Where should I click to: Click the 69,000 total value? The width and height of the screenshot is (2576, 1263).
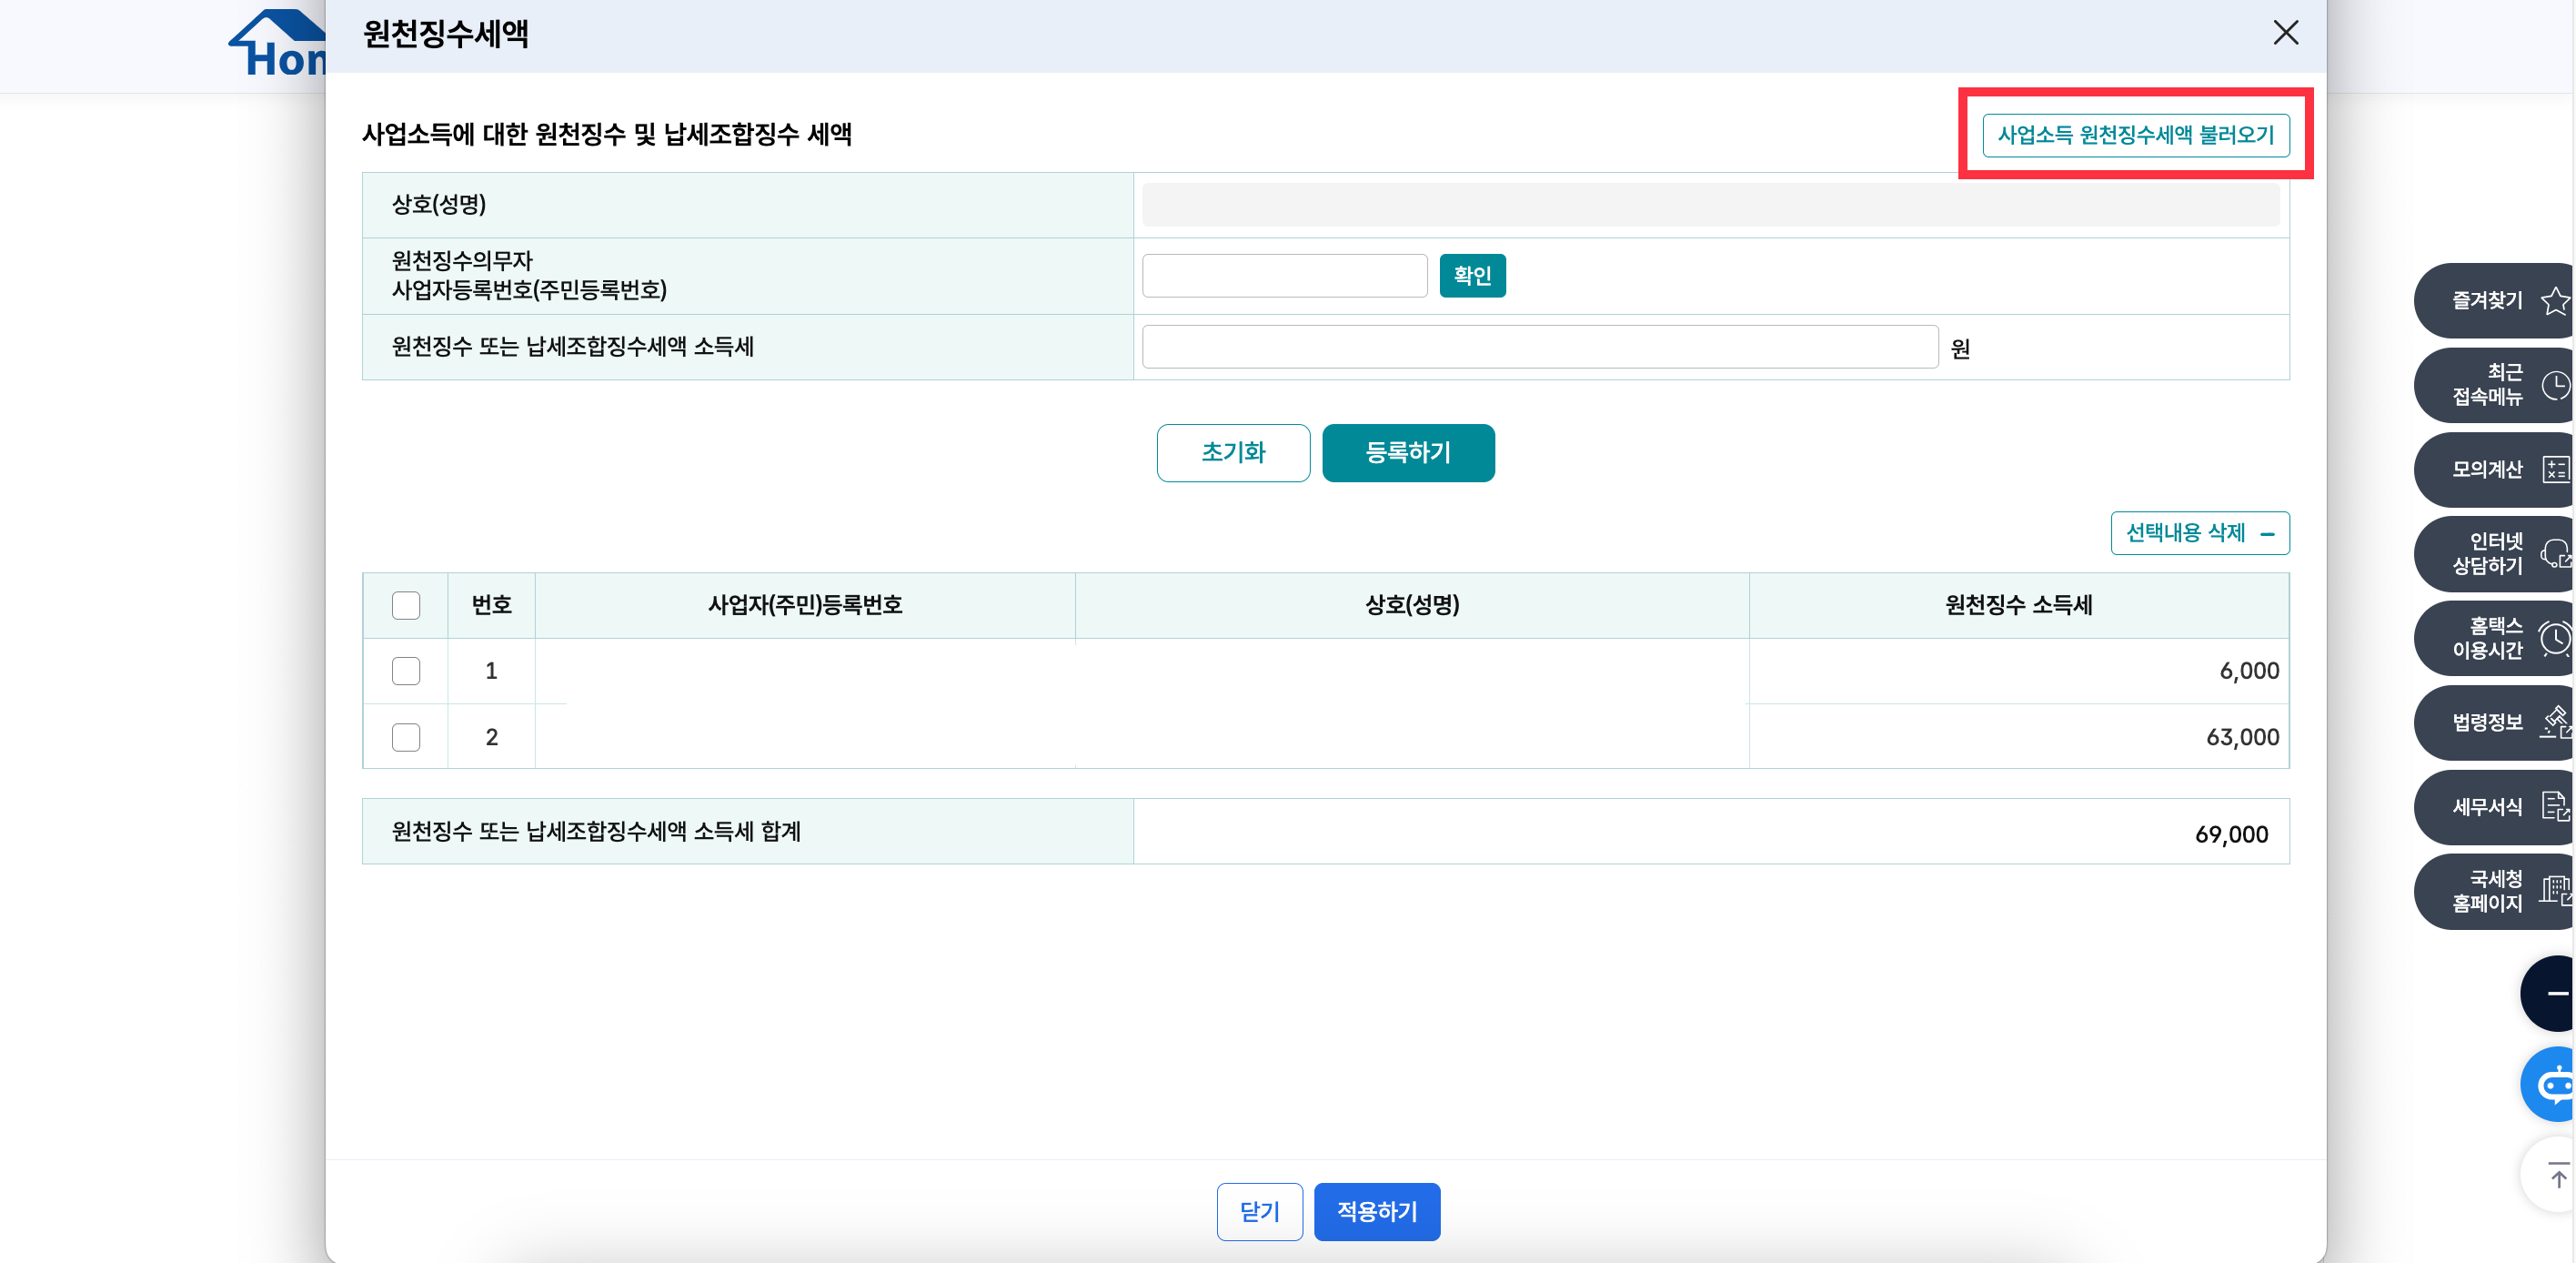pos(2231,834)
